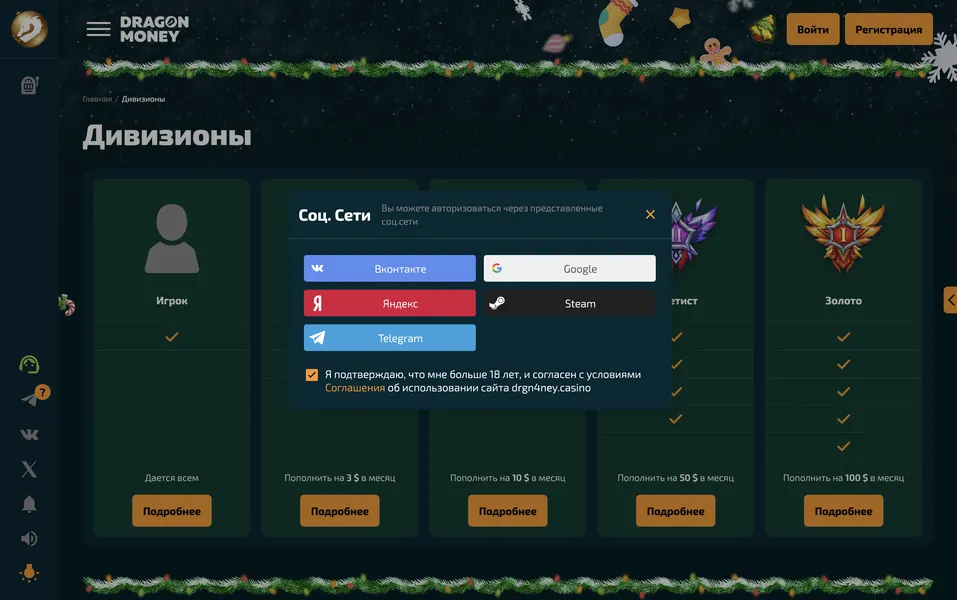Open the VK social icon in left sidebar

30,432
